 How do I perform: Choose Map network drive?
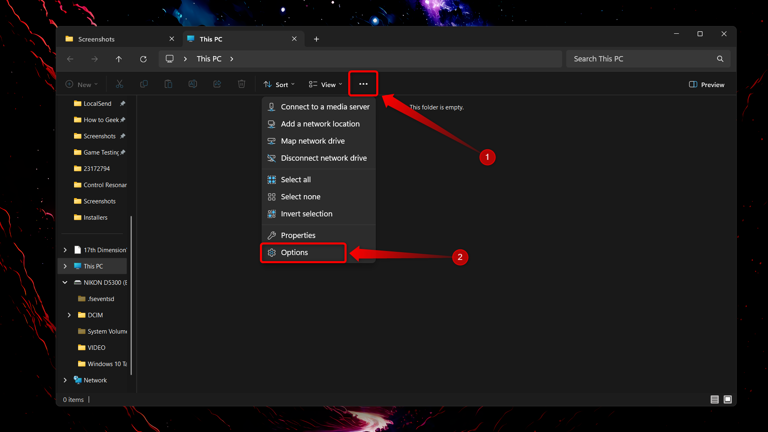[319, 141]
